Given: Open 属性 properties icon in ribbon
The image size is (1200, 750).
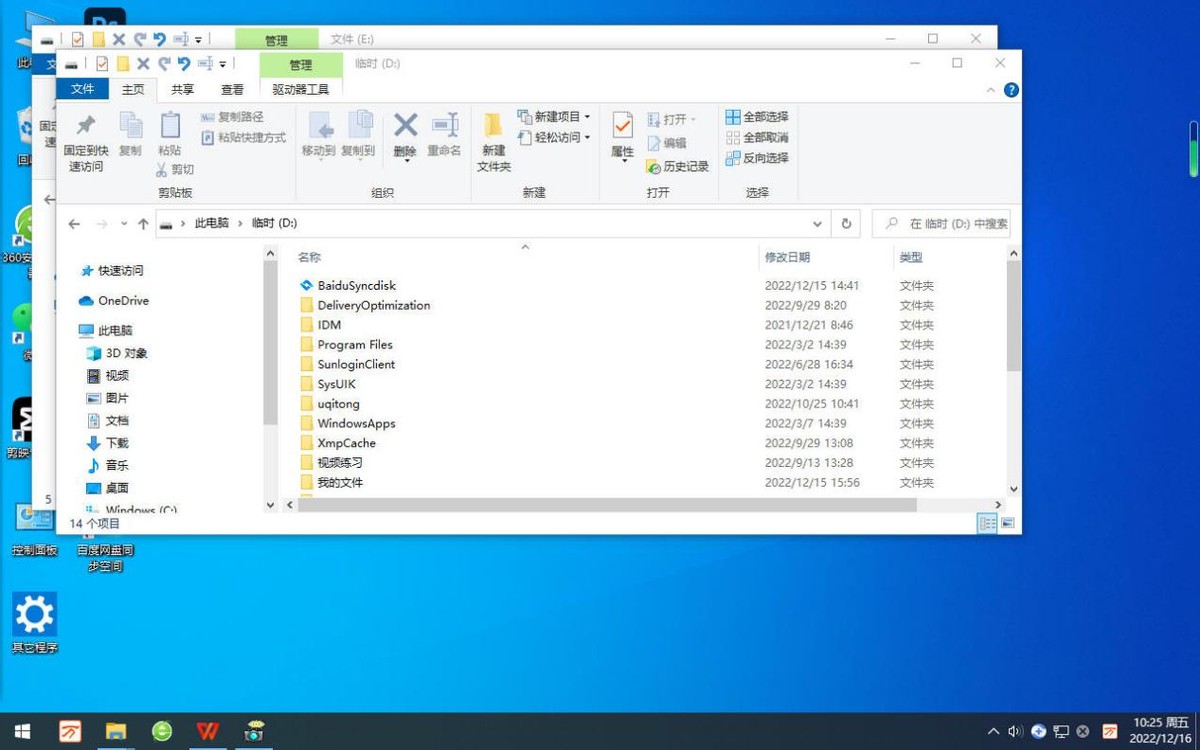Looking at the screenshot, I should tap(622, 126).
